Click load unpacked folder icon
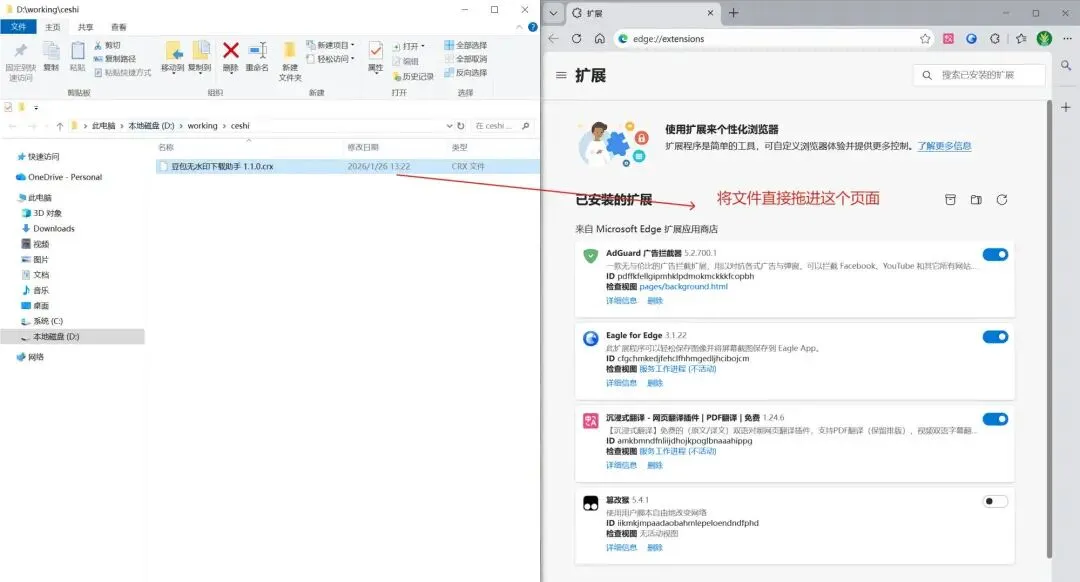 pos(976,200)
